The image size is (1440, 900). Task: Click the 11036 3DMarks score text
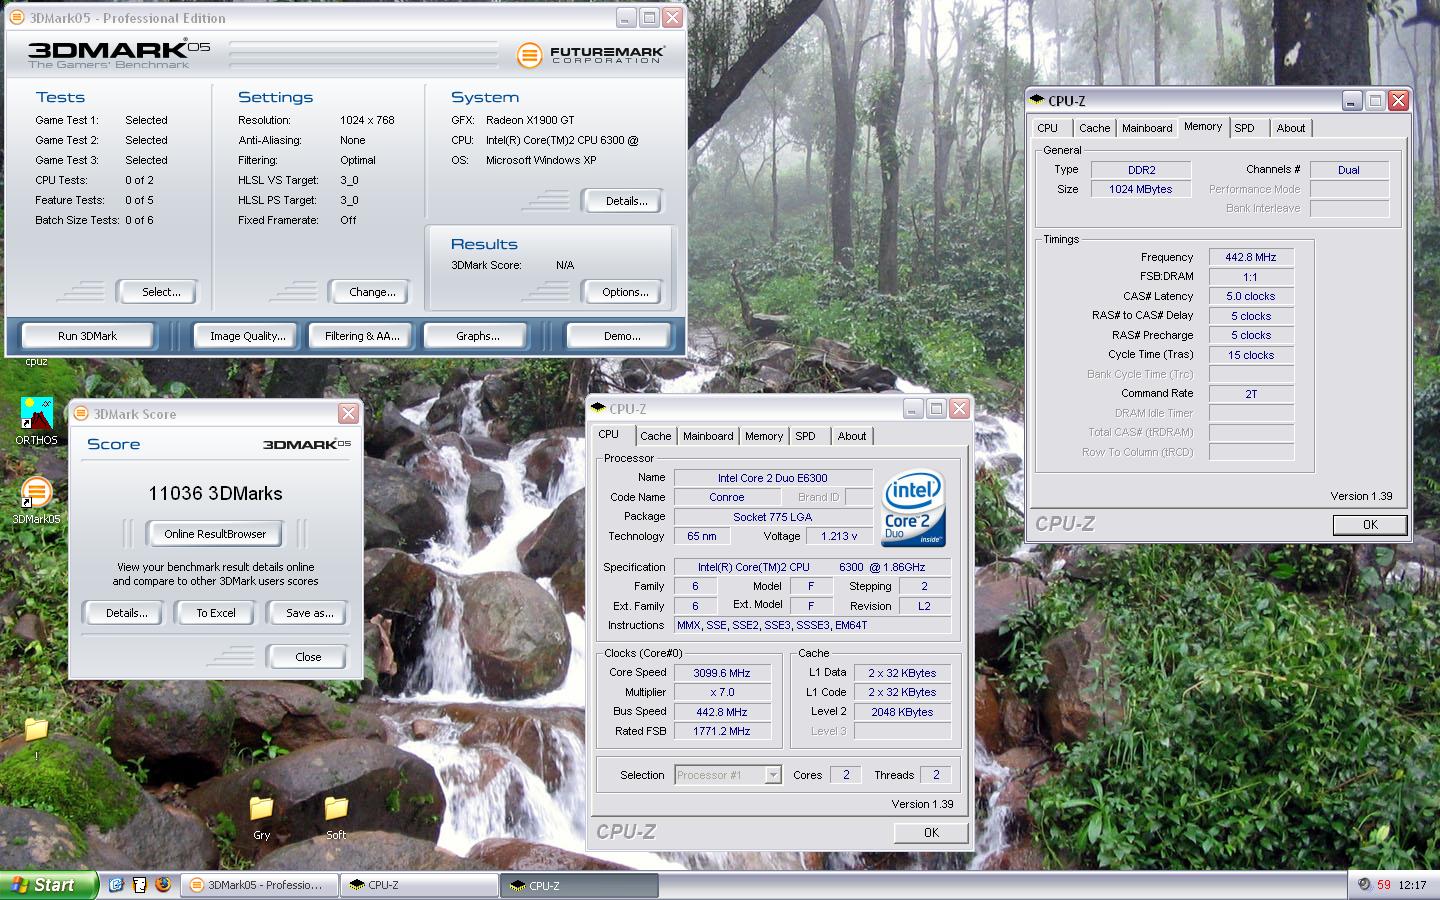point(215,493)
